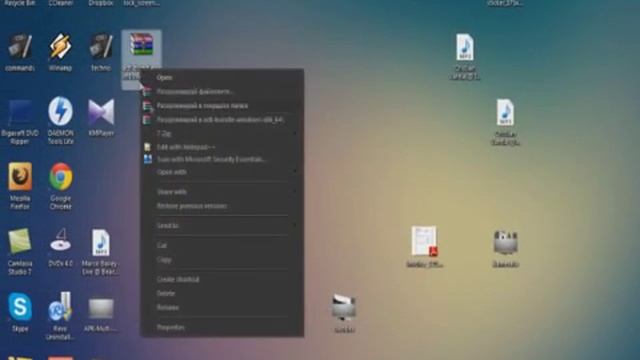
Task: Choose Cut from the context menu
Action: pyautogui.click(x=222, y=245)
